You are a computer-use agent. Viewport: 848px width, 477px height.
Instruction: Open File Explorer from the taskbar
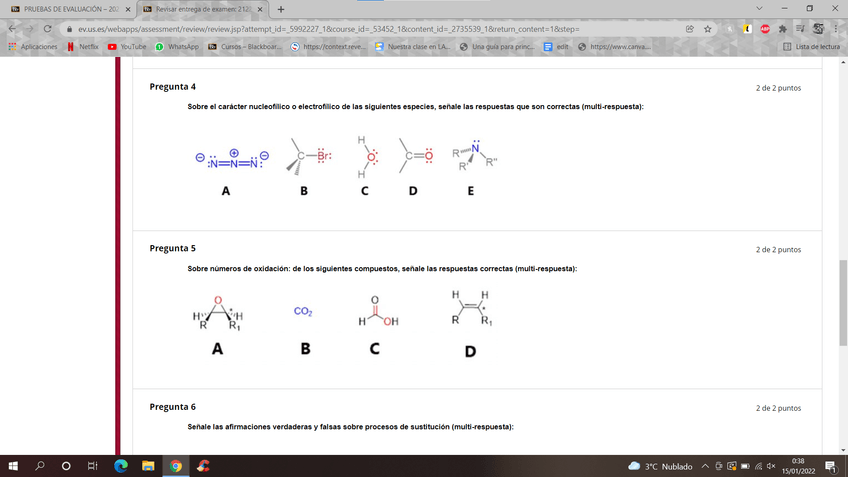148,466
